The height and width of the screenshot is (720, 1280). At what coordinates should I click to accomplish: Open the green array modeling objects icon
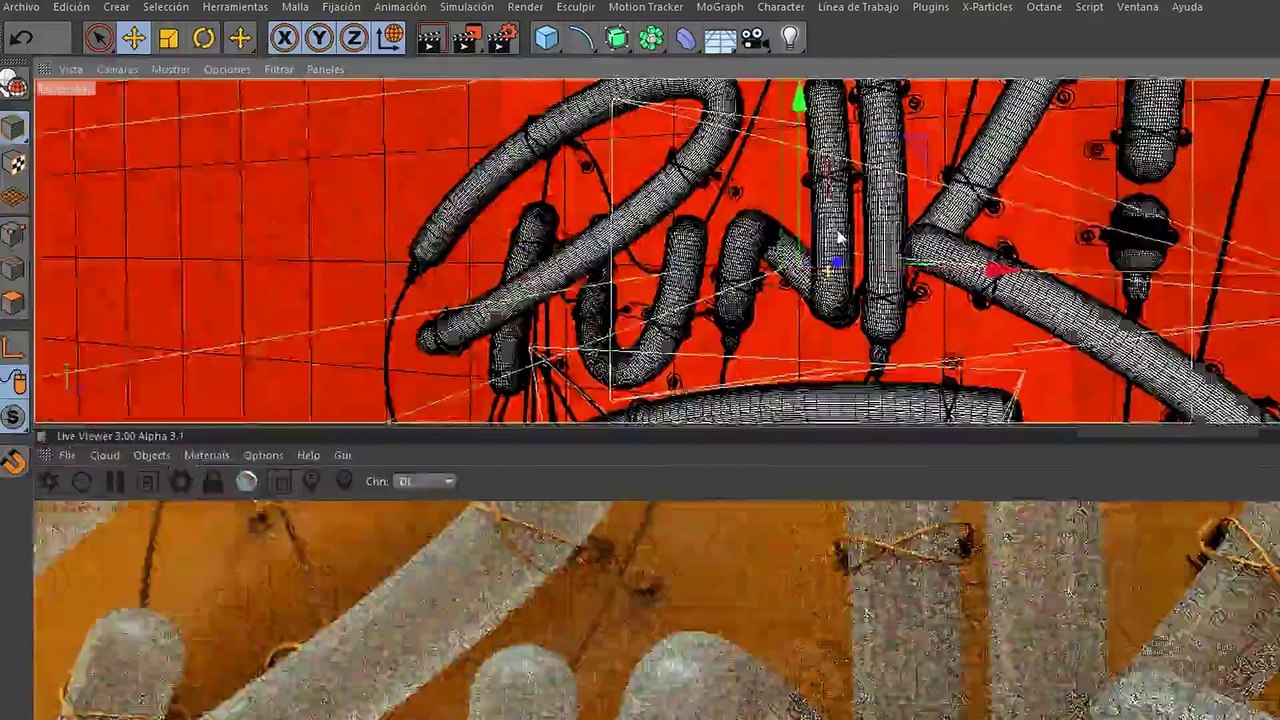651,39
